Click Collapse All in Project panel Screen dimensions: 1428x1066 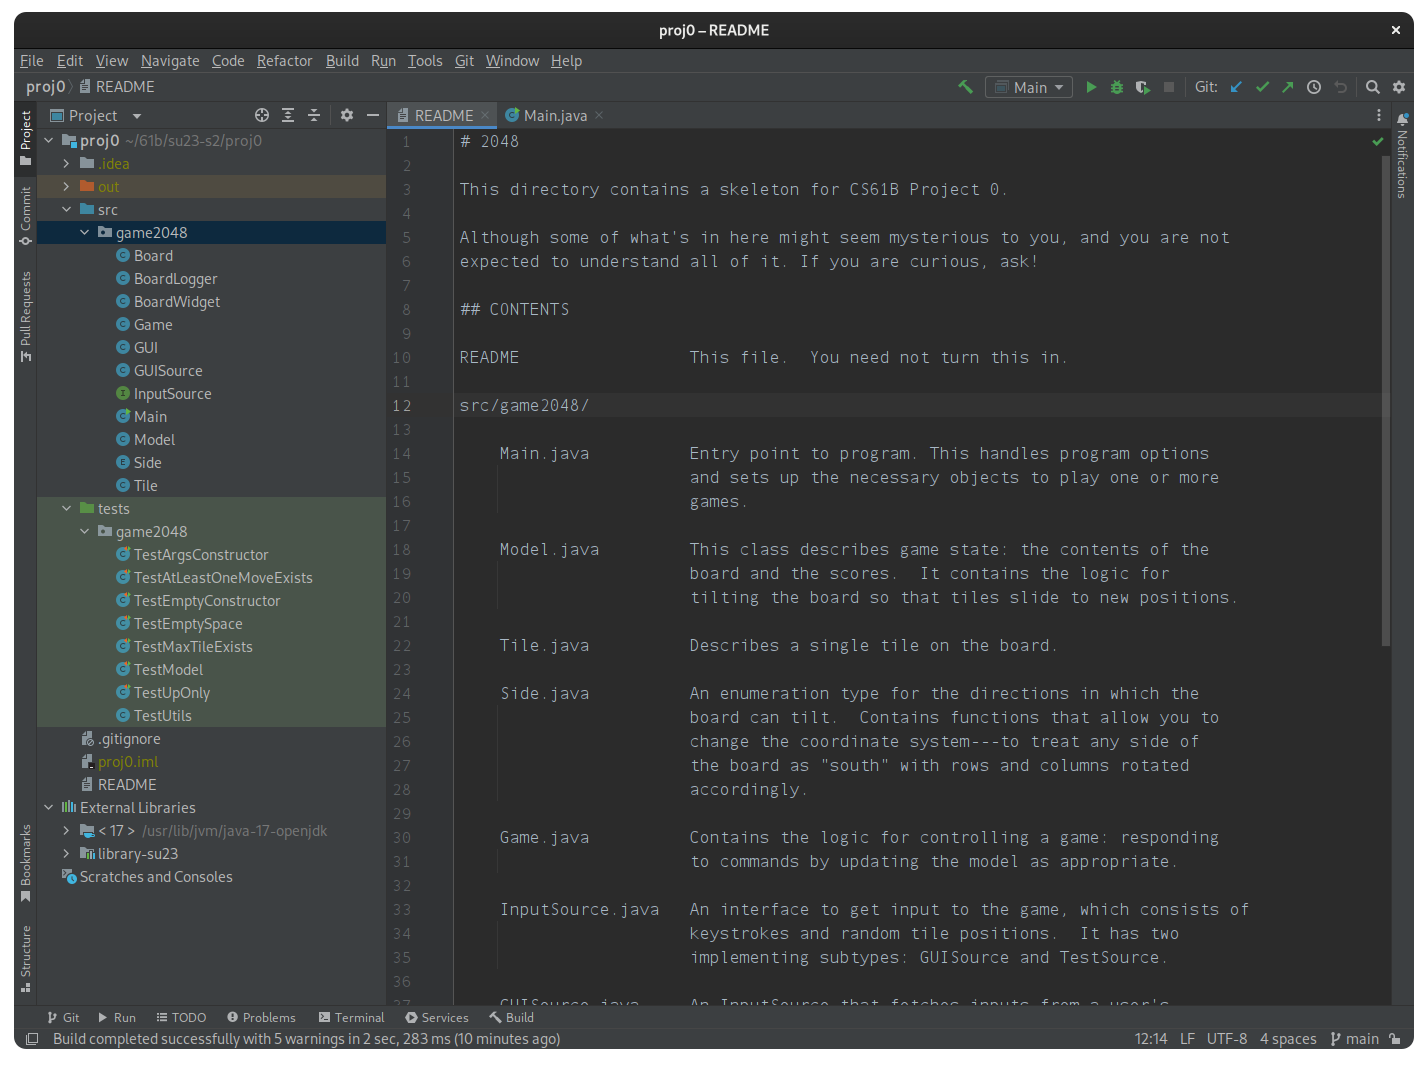(314, 115)
